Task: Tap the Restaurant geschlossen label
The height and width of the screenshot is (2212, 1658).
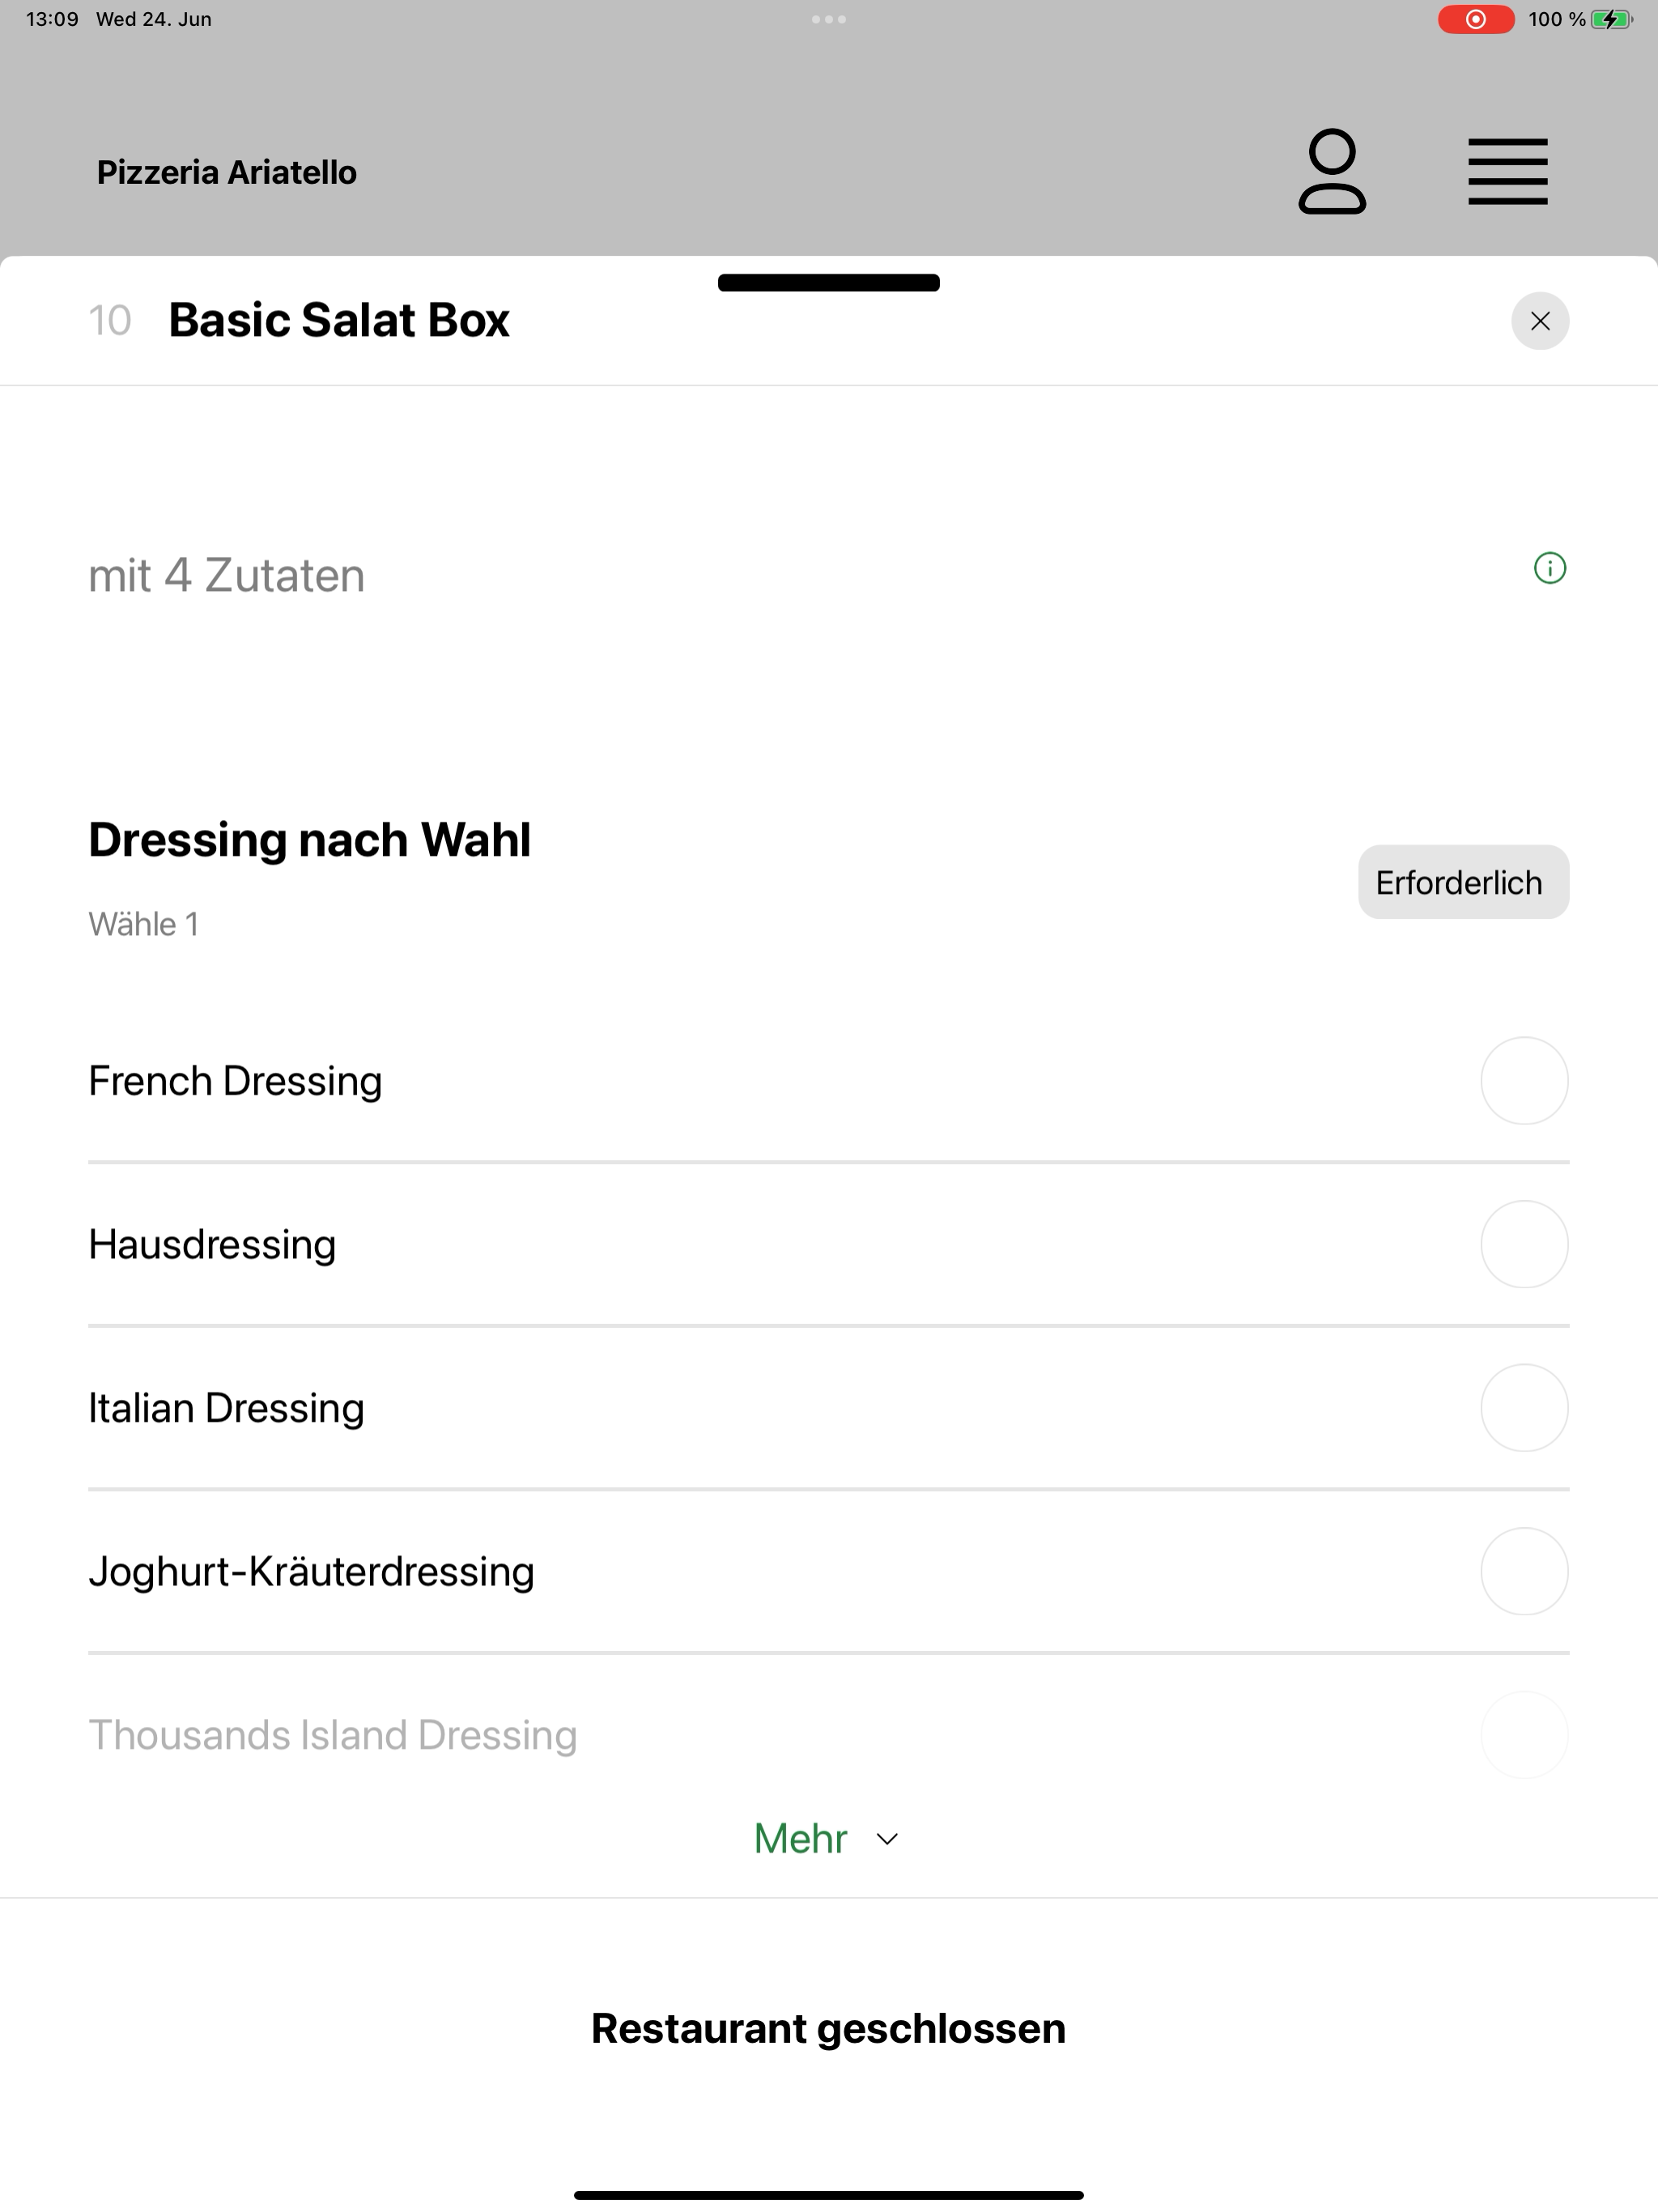Action: pos(829,2028)
